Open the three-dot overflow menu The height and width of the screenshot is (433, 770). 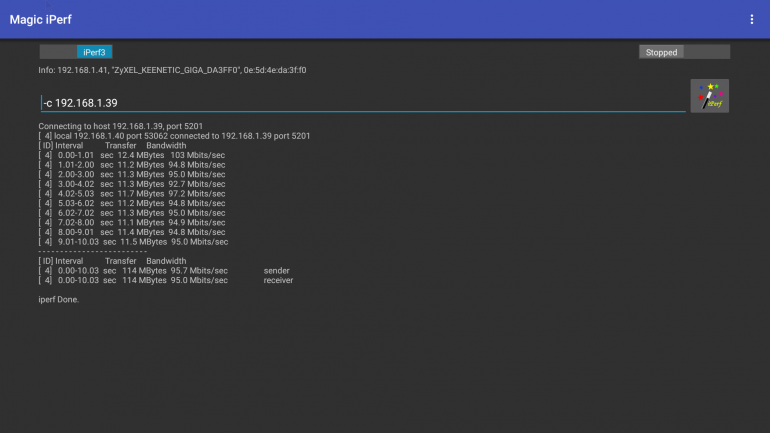[x=751, y=20]
